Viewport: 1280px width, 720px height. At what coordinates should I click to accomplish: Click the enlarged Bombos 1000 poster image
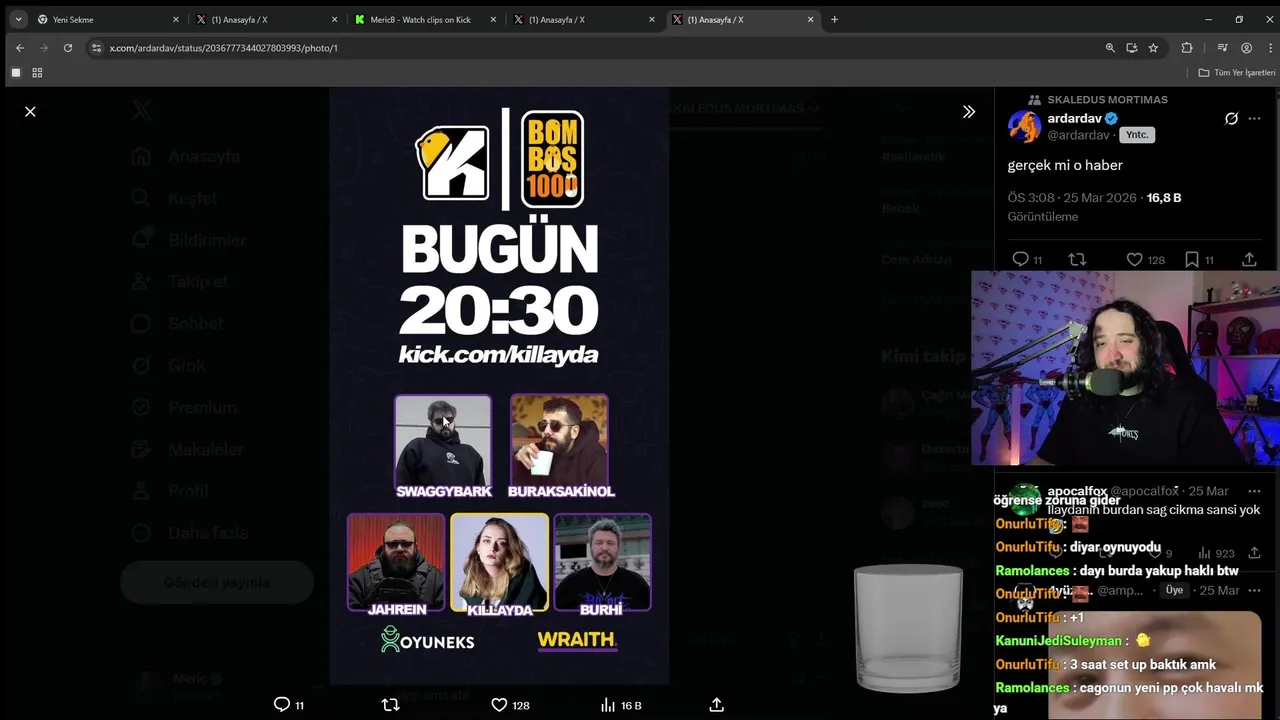[499, 386]
